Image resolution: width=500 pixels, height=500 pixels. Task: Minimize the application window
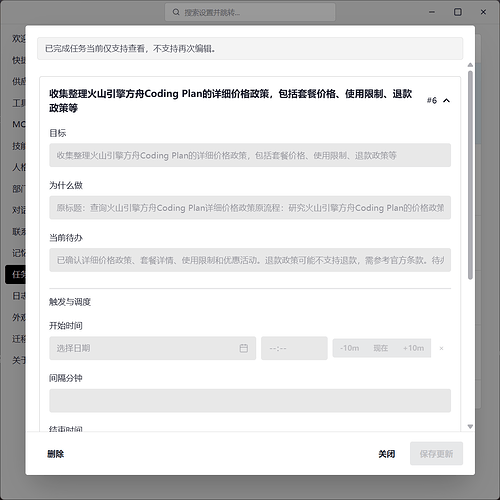(x=432, y=12)
